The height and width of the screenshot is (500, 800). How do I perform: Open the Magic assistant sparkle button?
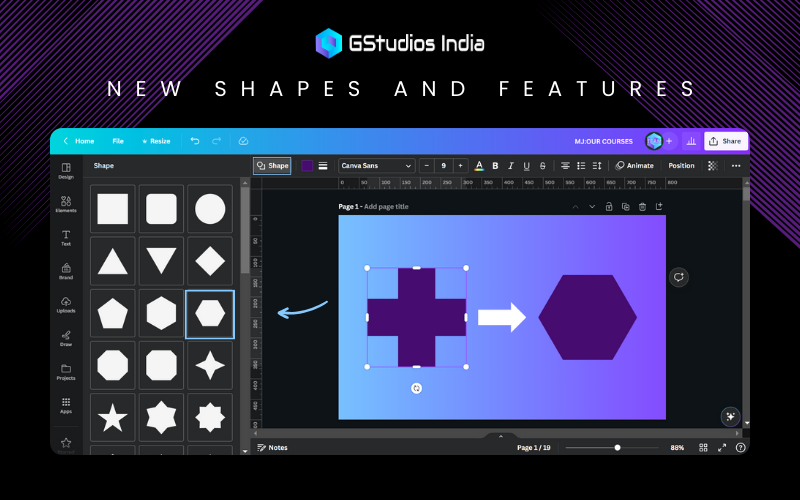[x=730, y=416]
